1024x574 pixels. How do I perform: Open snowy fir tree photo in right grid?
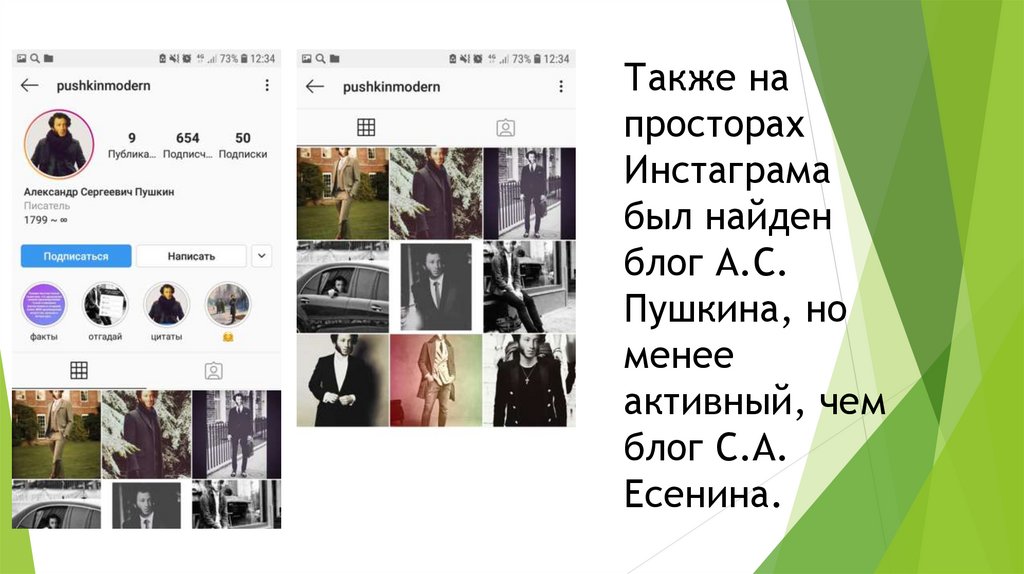pyautogui.click(x=436, y=193)
